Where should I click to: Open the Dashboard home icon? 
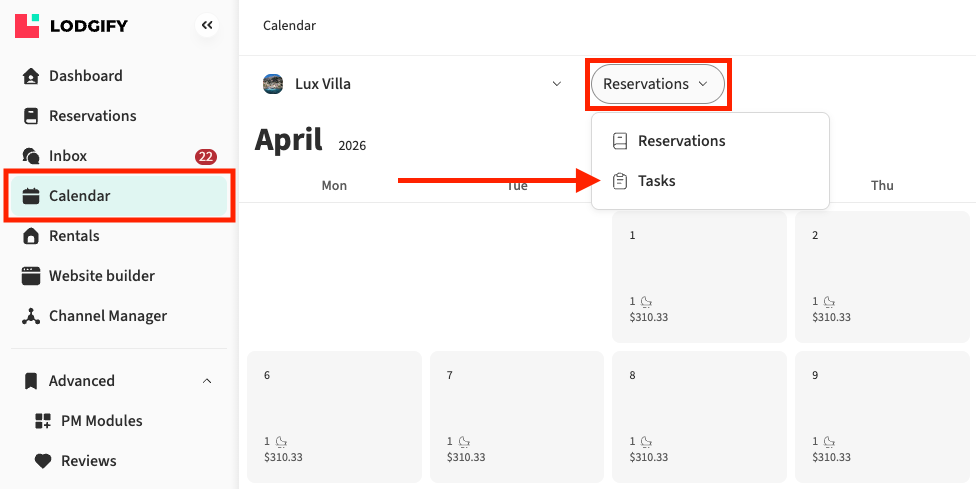point(31,76)
